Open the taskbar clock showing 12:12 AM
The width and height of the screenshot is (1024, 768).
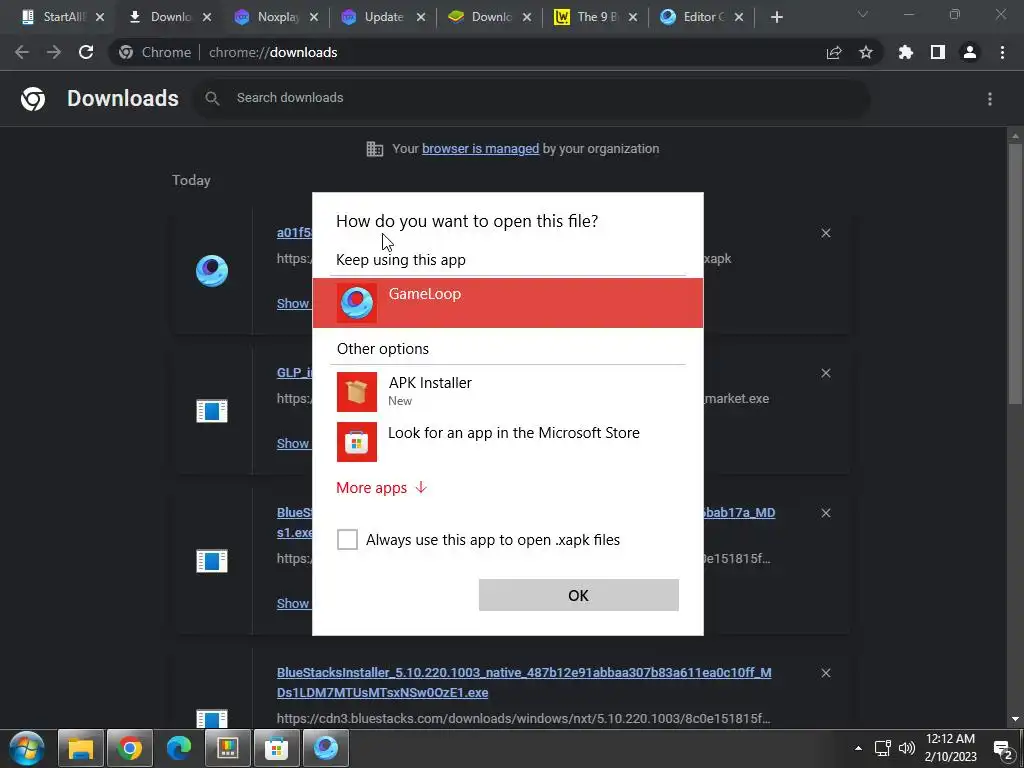pyautogui.click(x=951, y=748)
